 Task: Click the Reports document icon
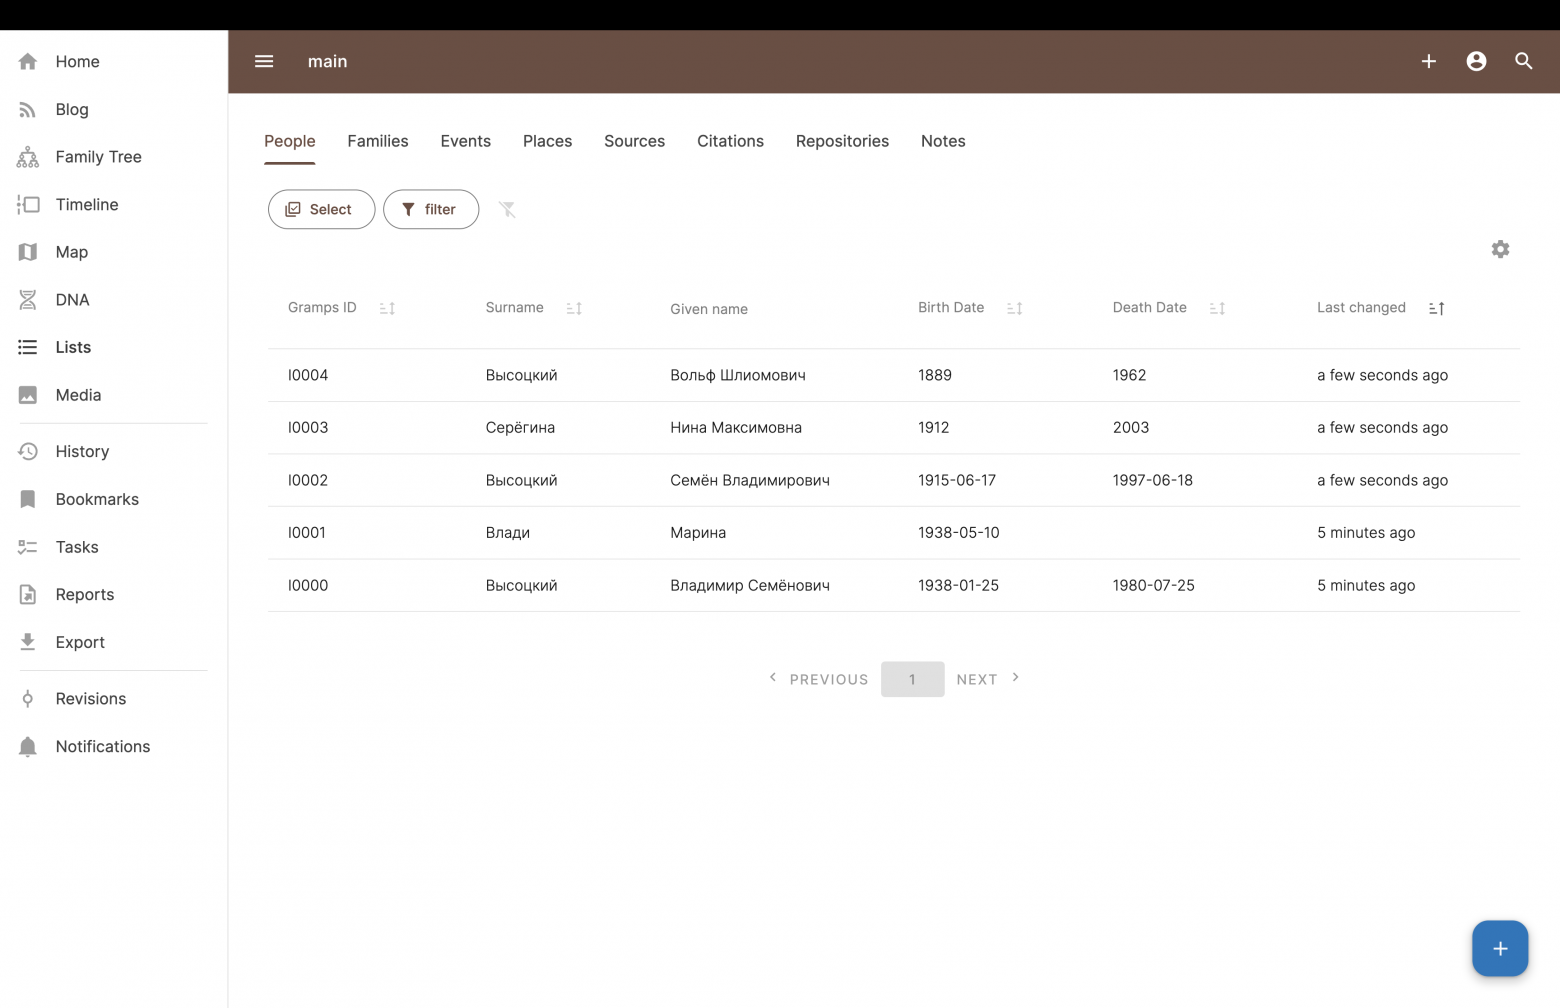click(28, 595)
